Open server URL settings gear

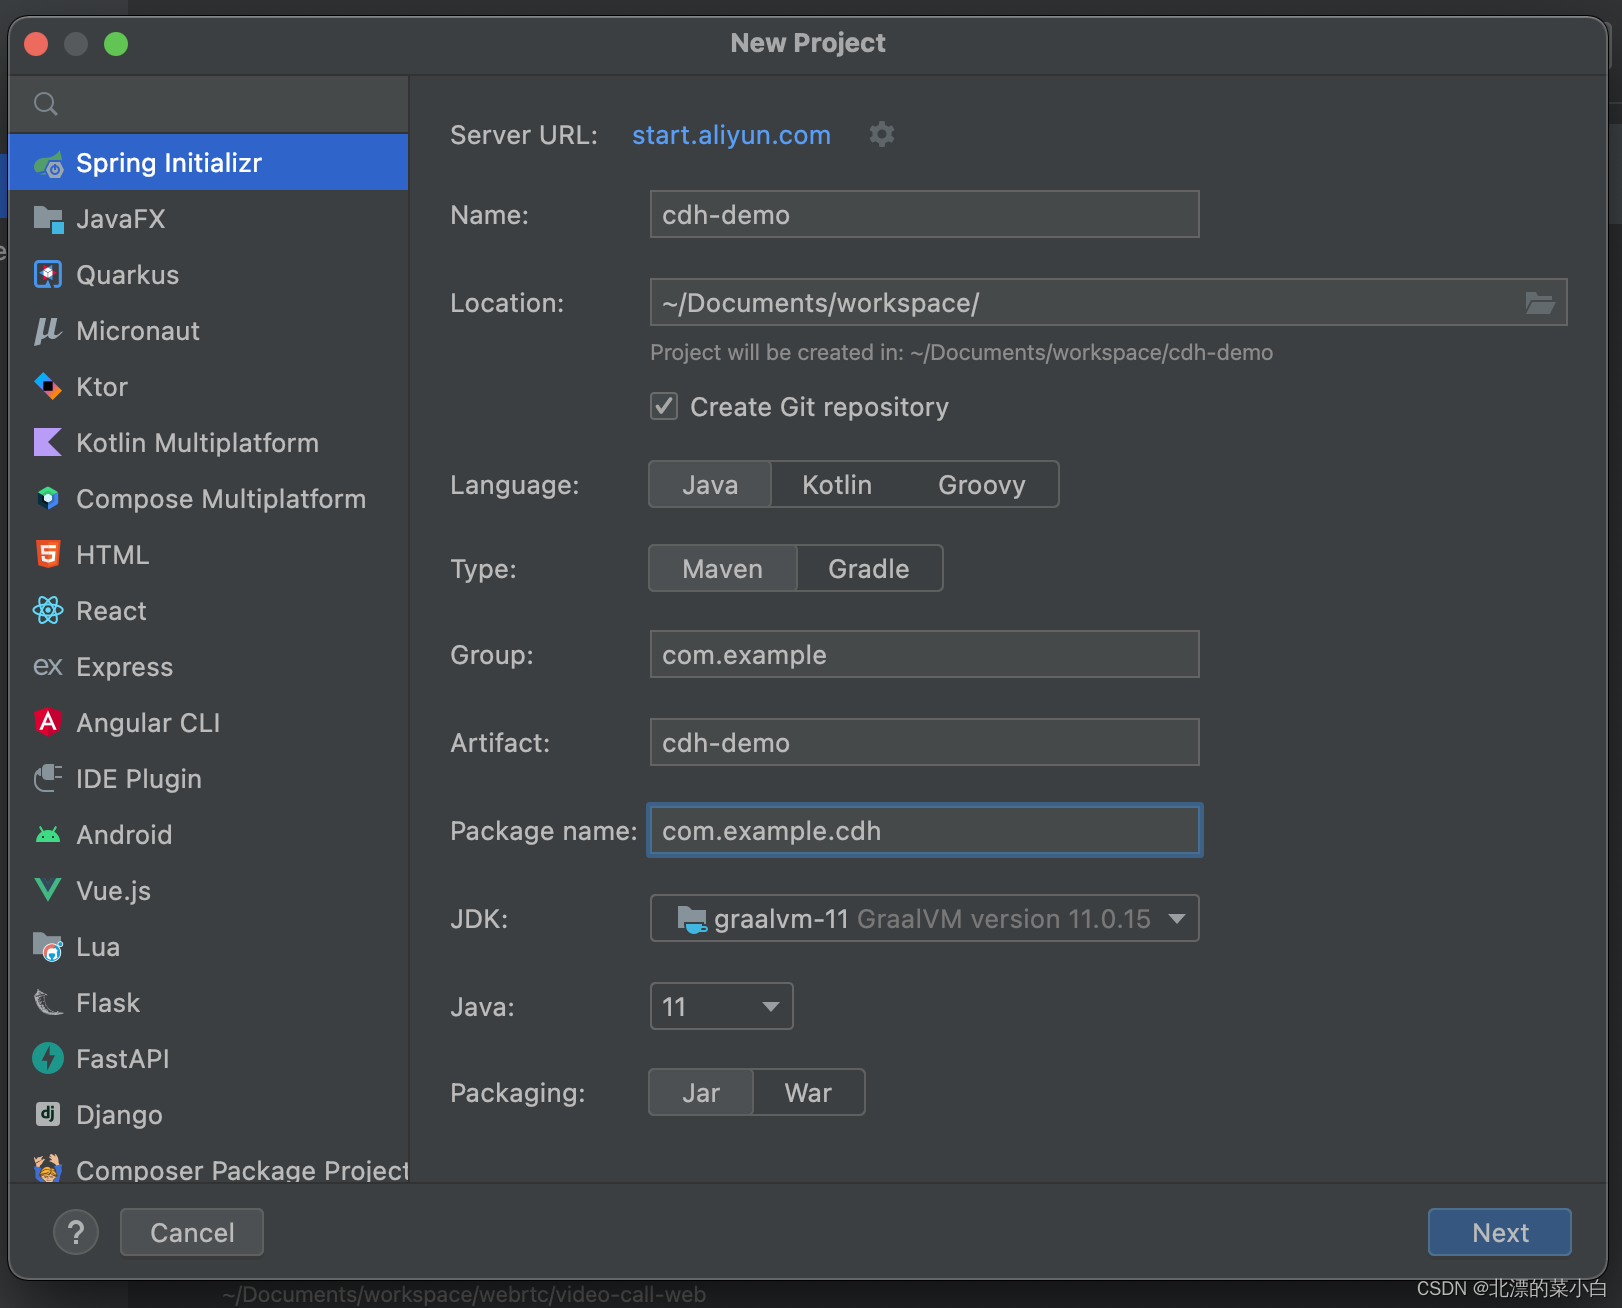[x=881, y=134]
